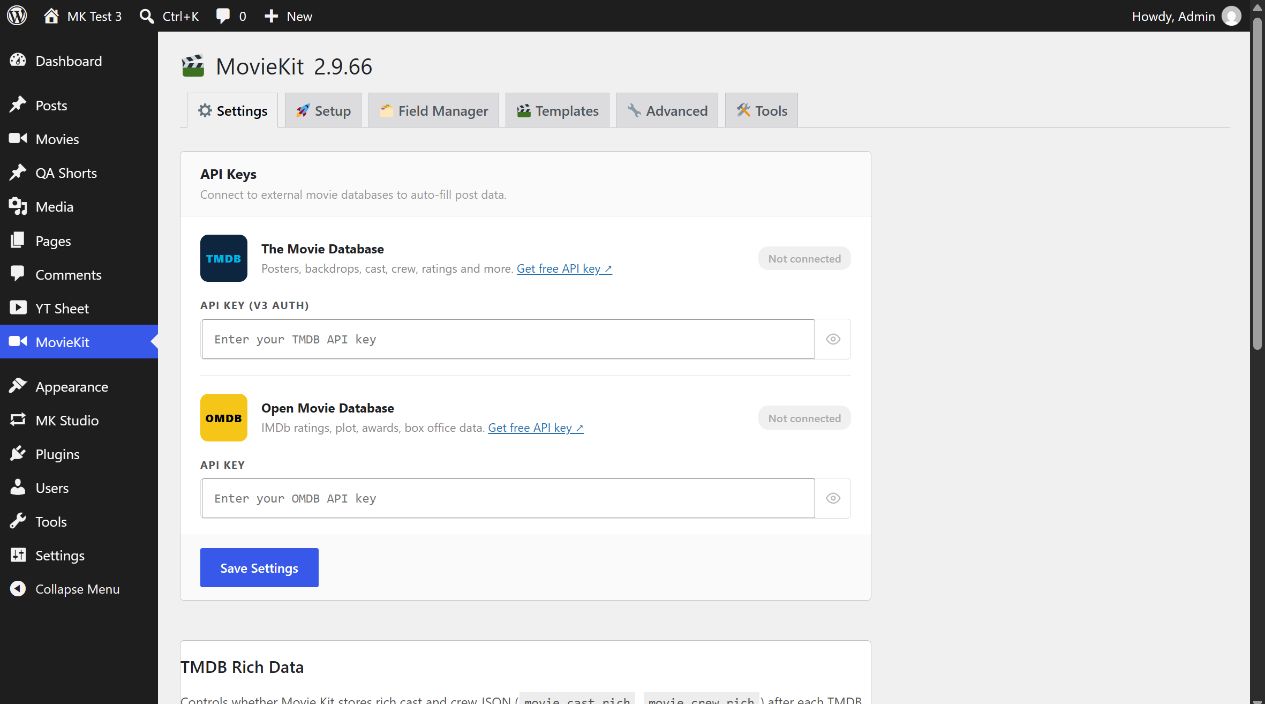The image size is (1265, 704).
Task: Click OMDB Not connected status badge
Action: [x=804, y=418]
